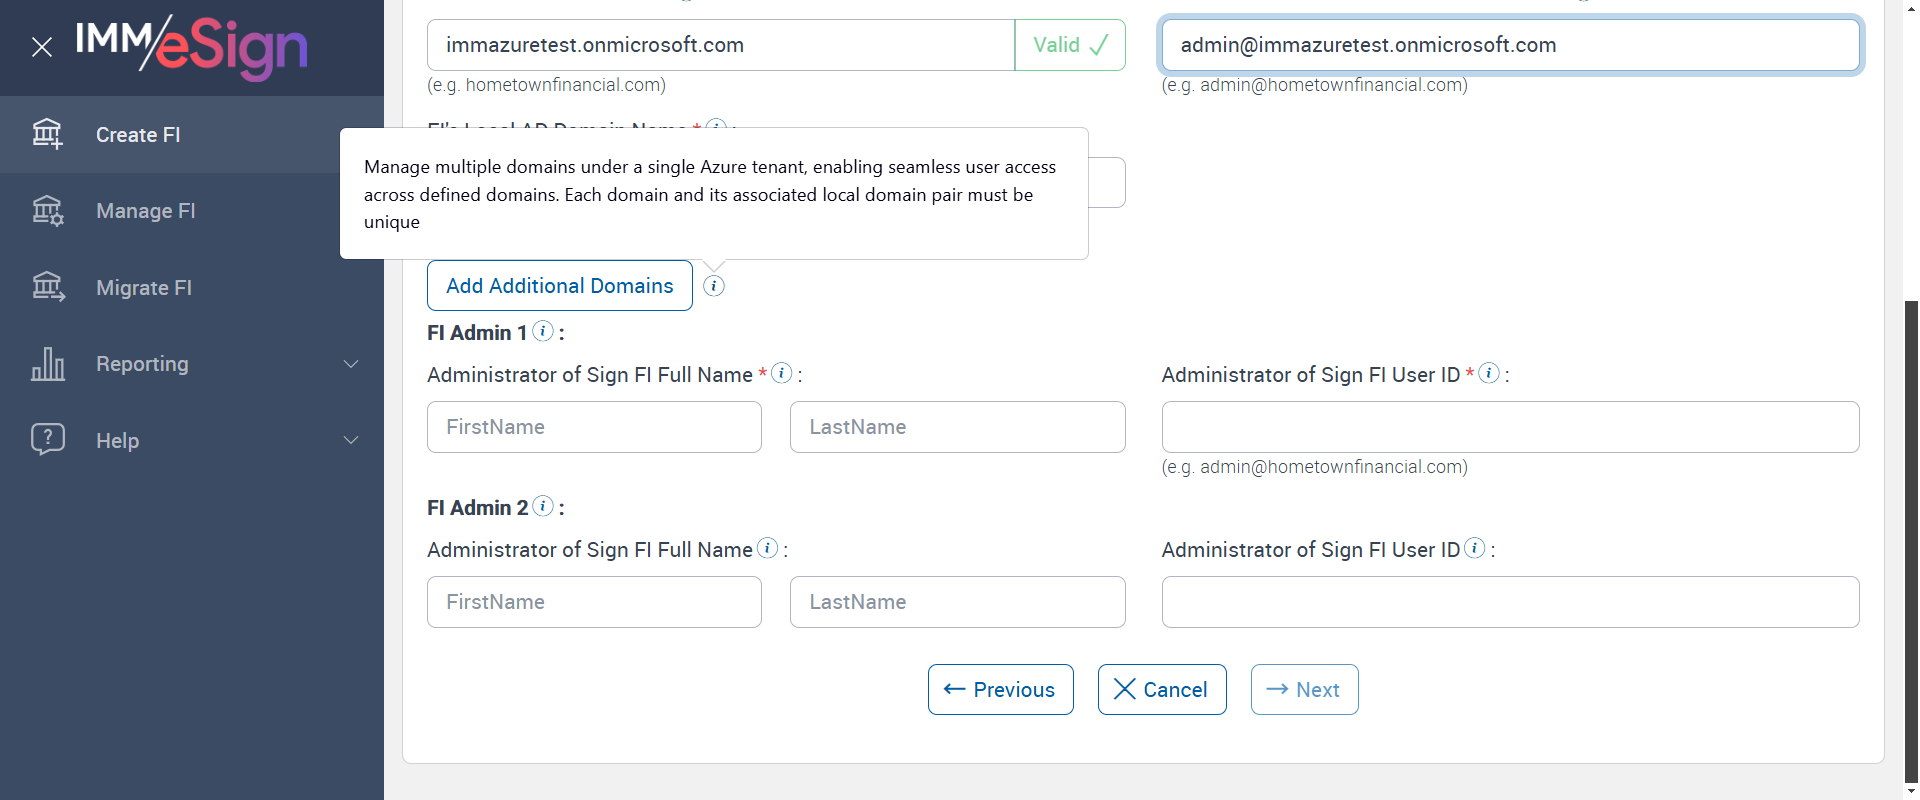
Task: Click info icon next to required Full Name
Action: 782,373
